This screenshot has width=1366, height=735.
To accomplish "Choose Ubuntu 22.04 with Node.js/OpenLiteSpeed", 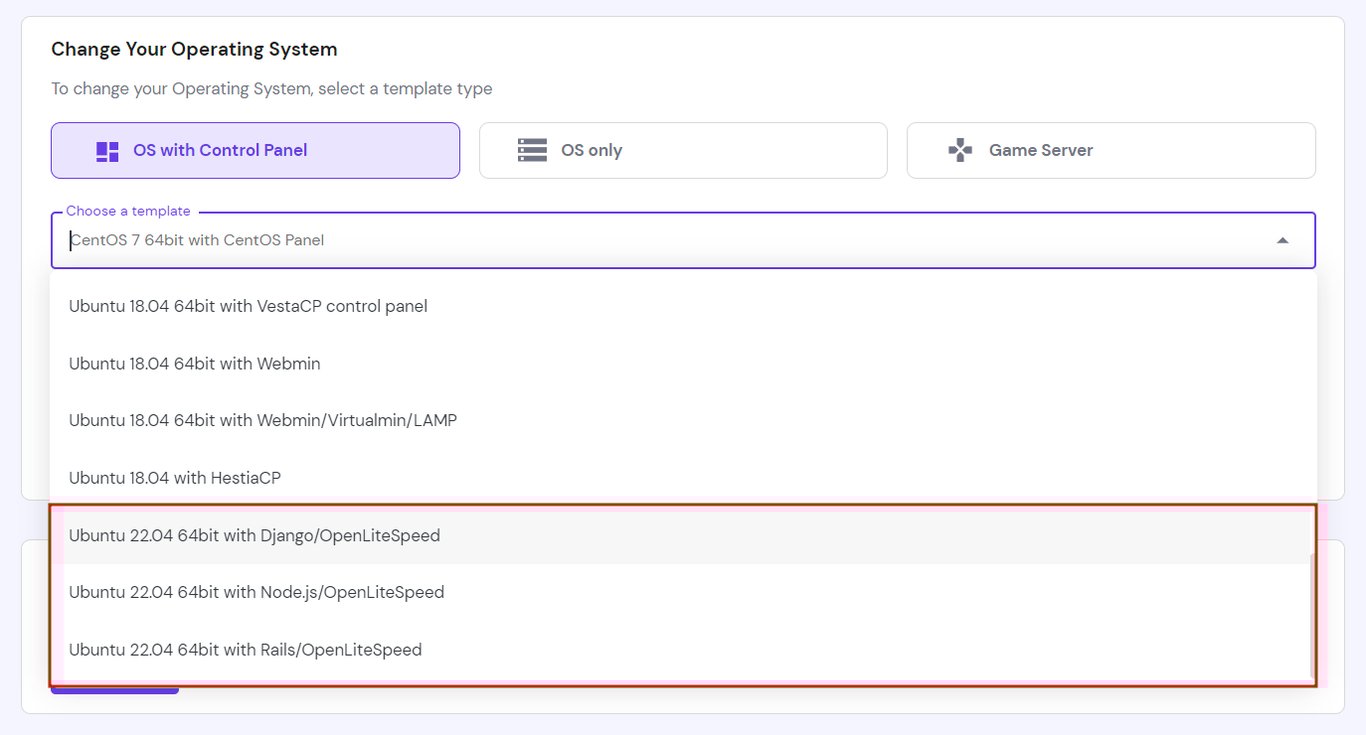I will (256, 592).
